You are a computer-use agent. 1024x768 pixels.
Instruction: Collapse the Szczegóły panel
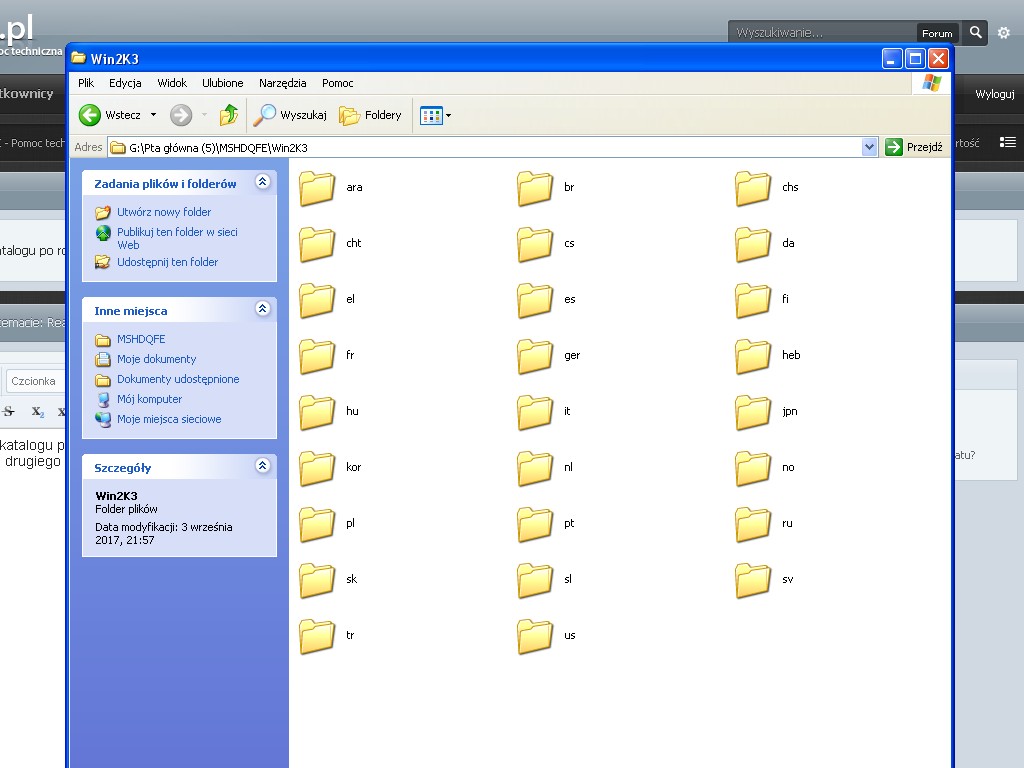tap(263, 465)
